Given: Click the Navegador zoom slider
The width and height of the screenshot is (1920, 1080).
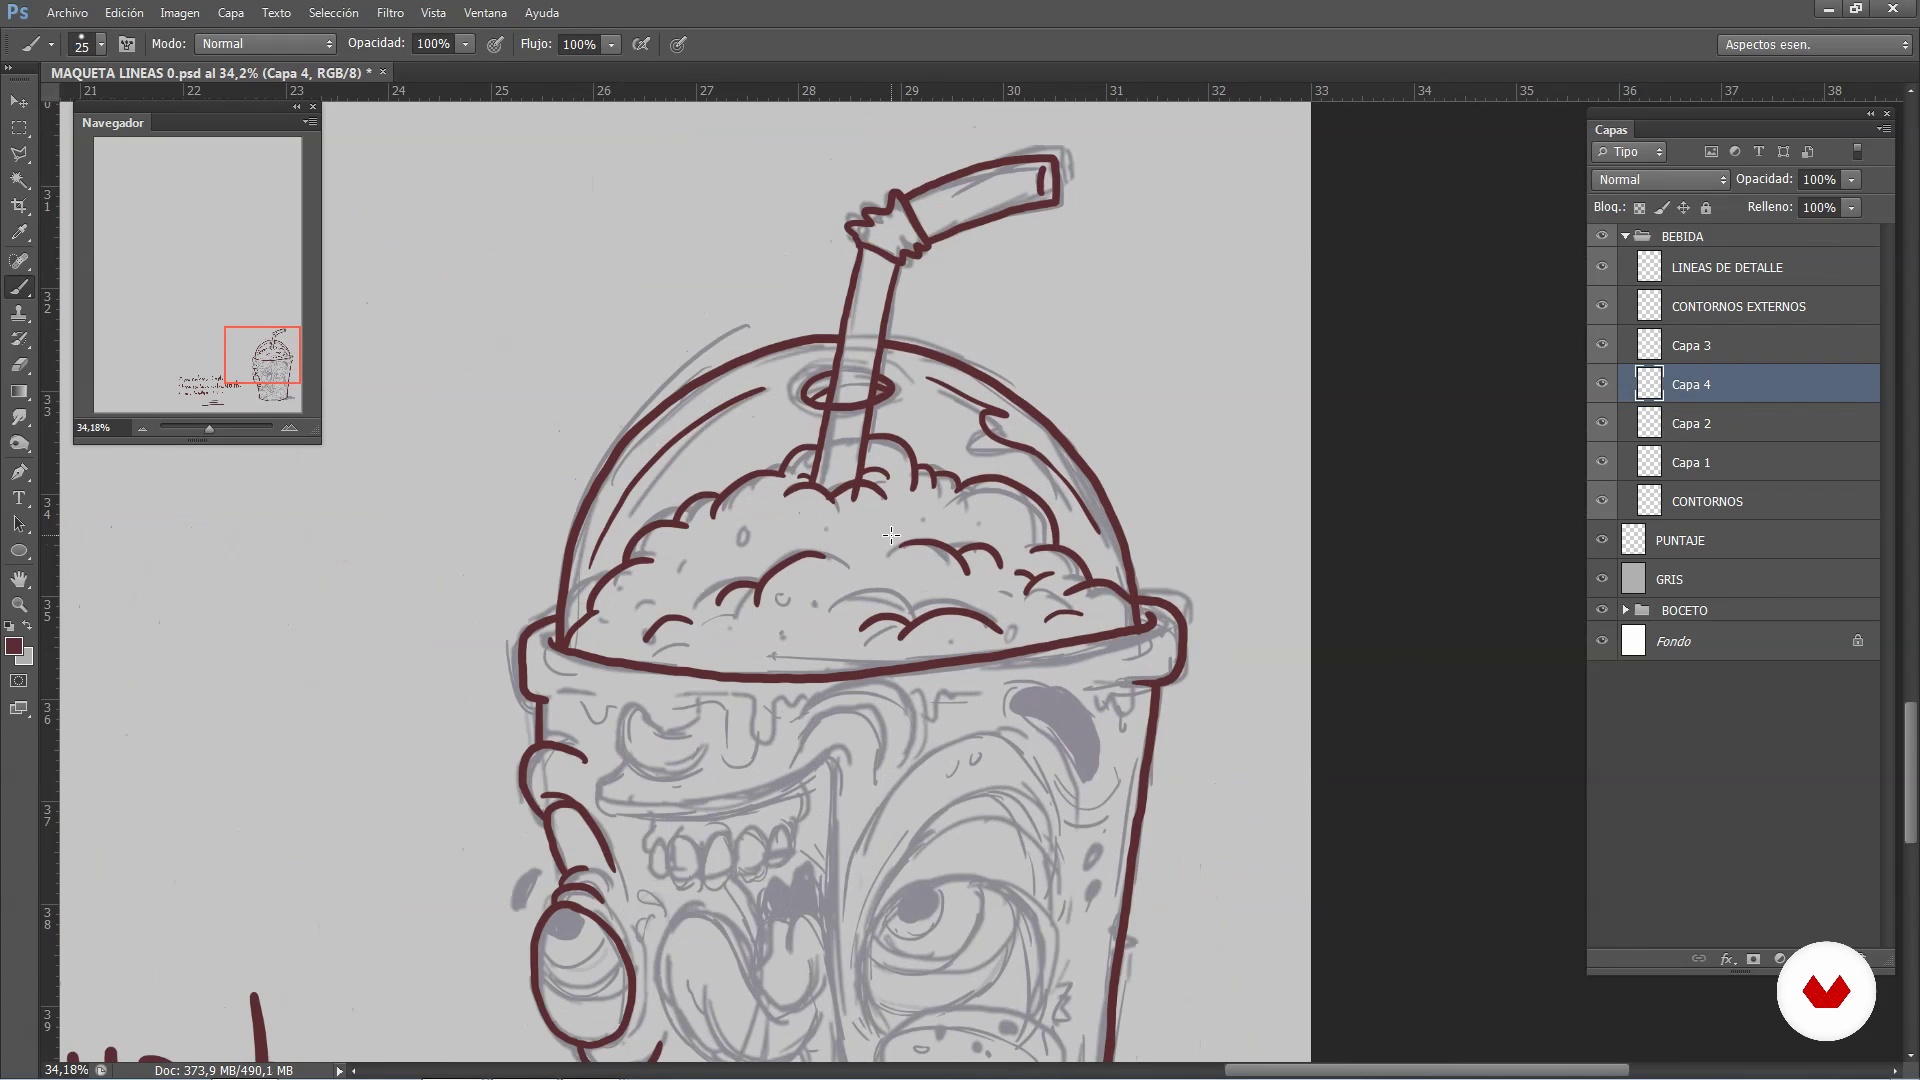Looking at the screenshot, I should point(215,428).
